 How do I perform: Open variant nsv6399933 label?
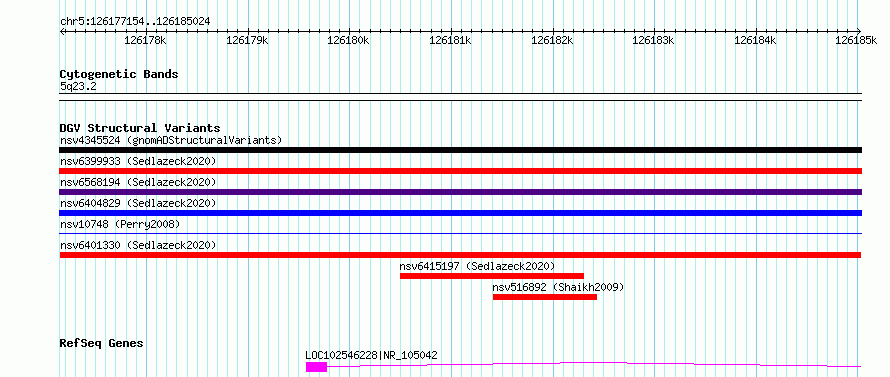pos(138,161)
